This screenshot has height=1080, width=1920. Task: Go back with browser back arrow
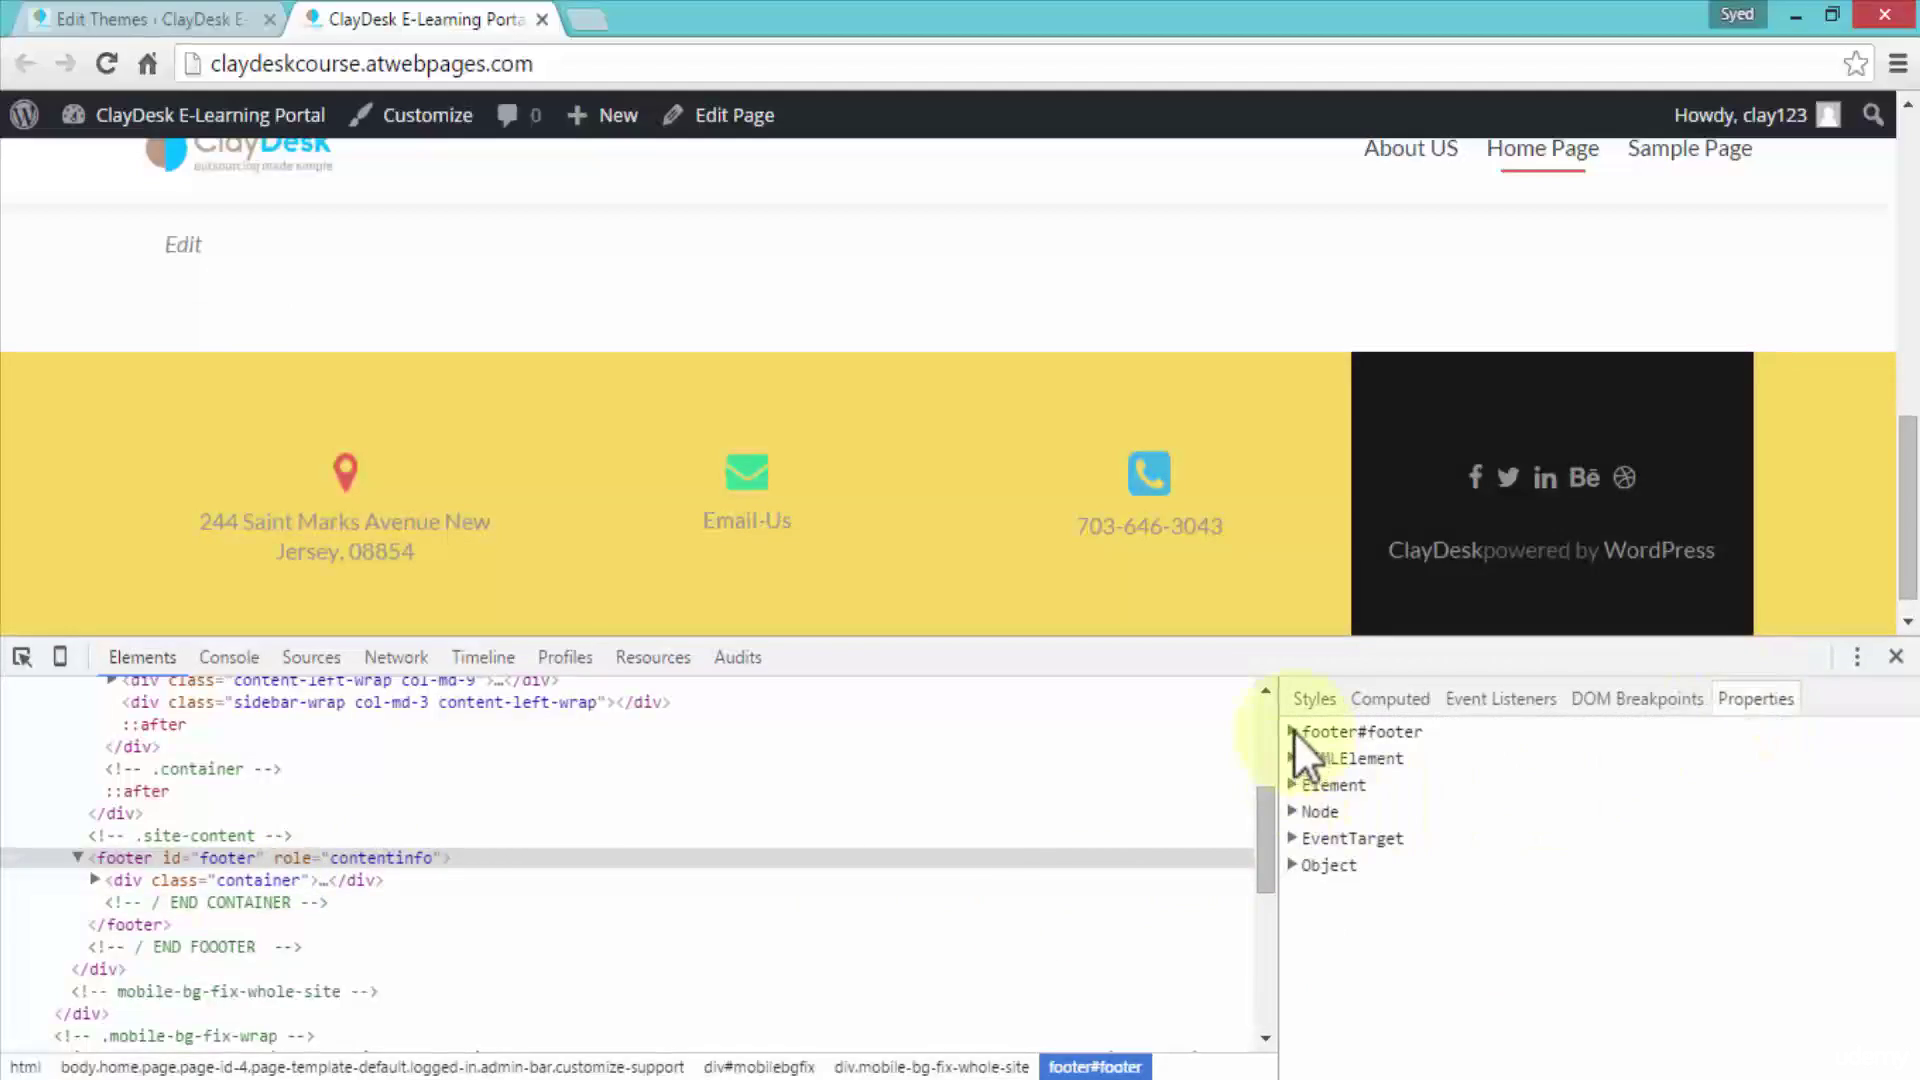[x=25, y=64]
